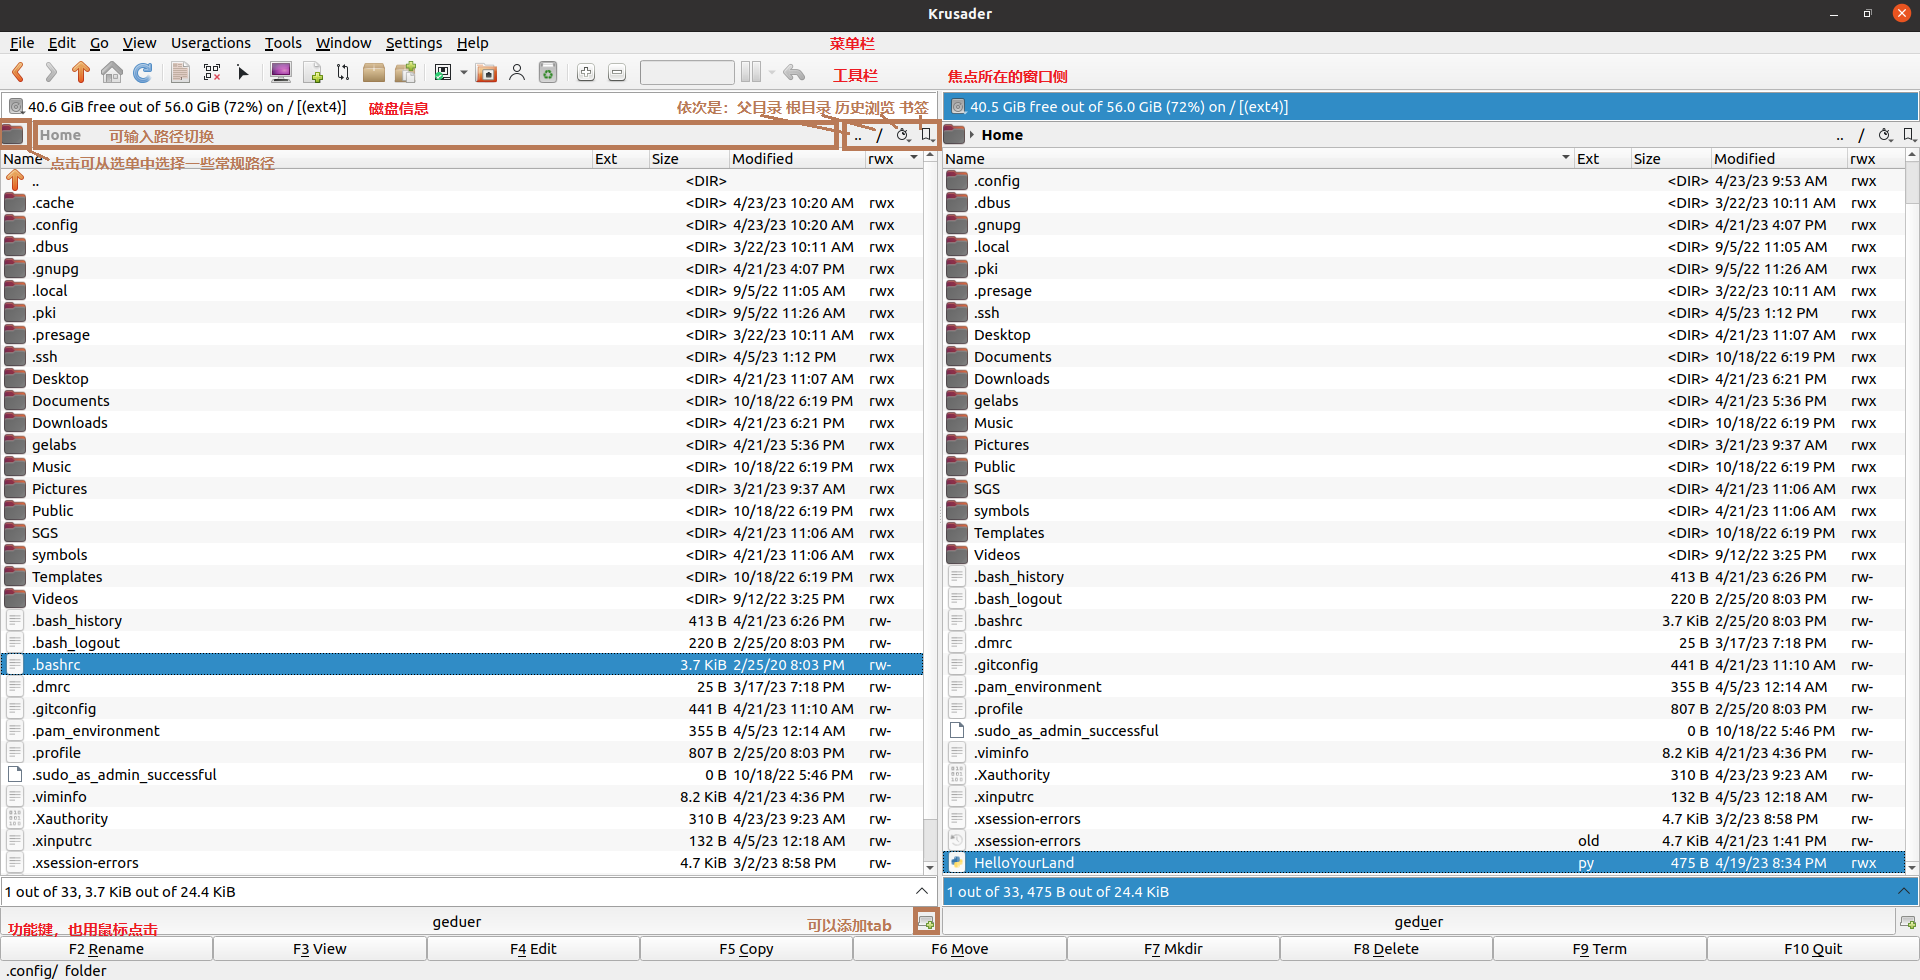1920x980 pixels.
Task: Open the File menu
Action: click(x=22, y=43)
